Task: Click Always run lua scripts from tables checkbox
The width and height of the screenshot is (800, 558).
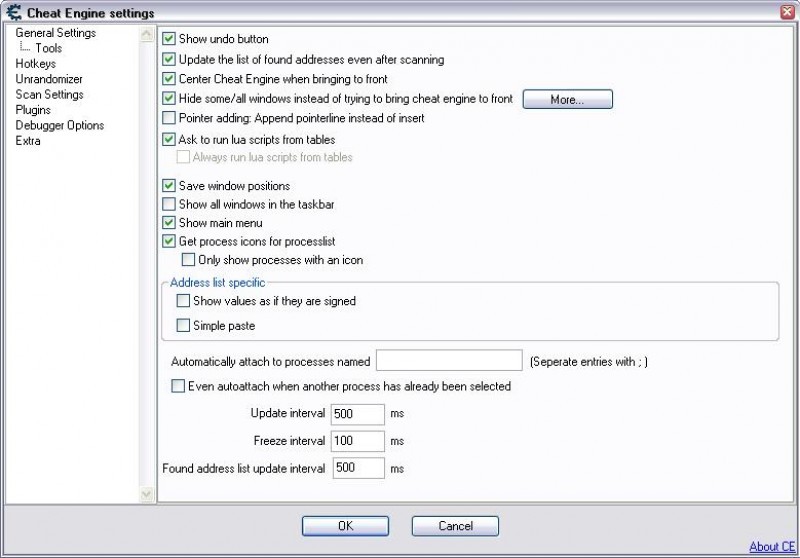Action: point(183,157)
